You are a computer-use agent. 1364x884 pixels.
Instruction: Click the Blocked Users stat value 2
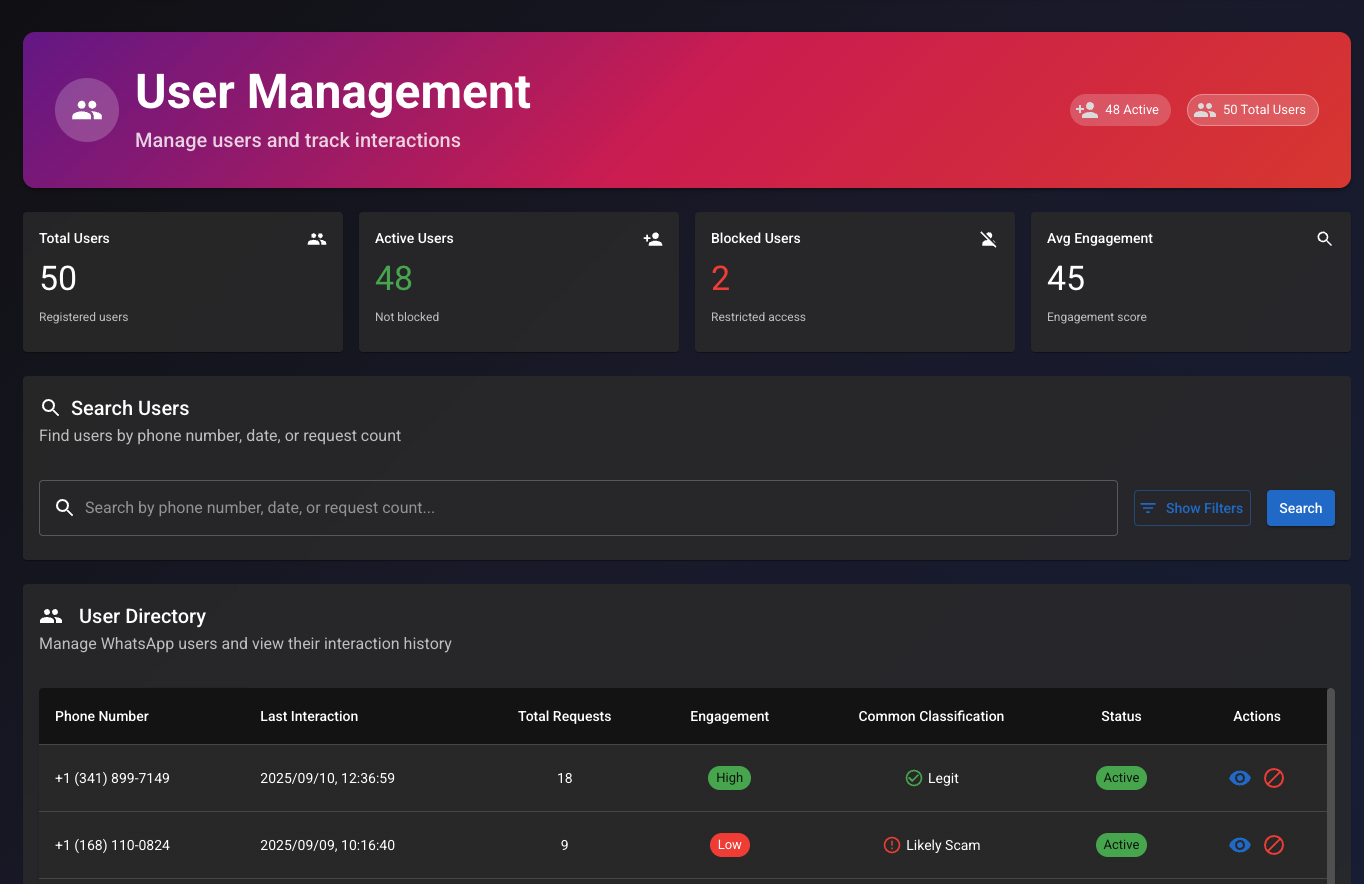(x=721, y=278)
